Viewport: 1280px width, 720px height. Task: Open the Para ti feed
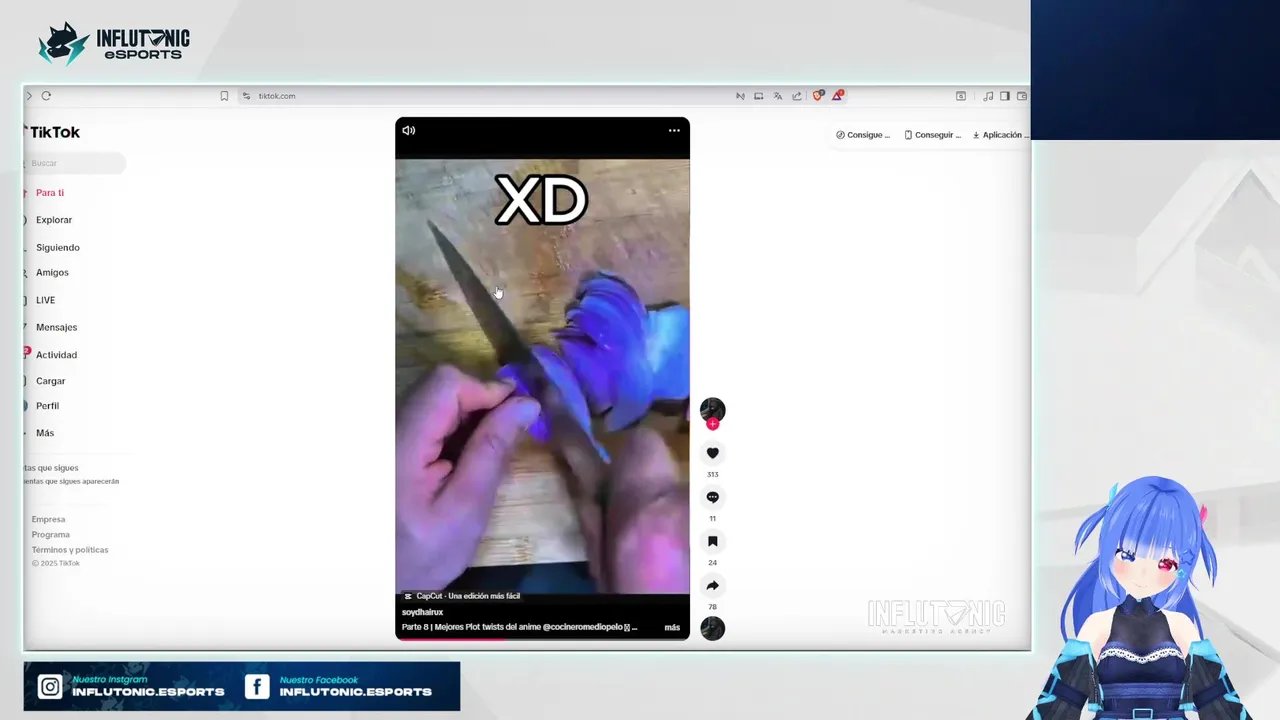pyautogui.click(x=50, y=193)
